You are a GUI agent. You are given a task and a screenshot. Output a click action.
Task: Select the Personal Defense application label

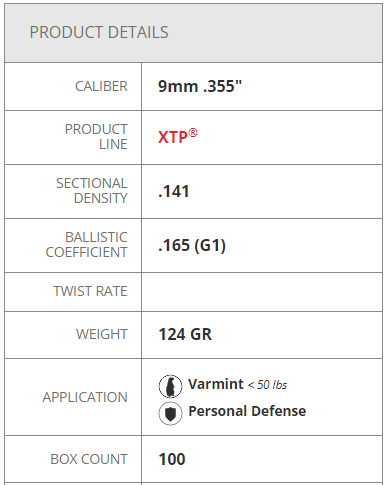pyautogui.click(x=247, y=411)
